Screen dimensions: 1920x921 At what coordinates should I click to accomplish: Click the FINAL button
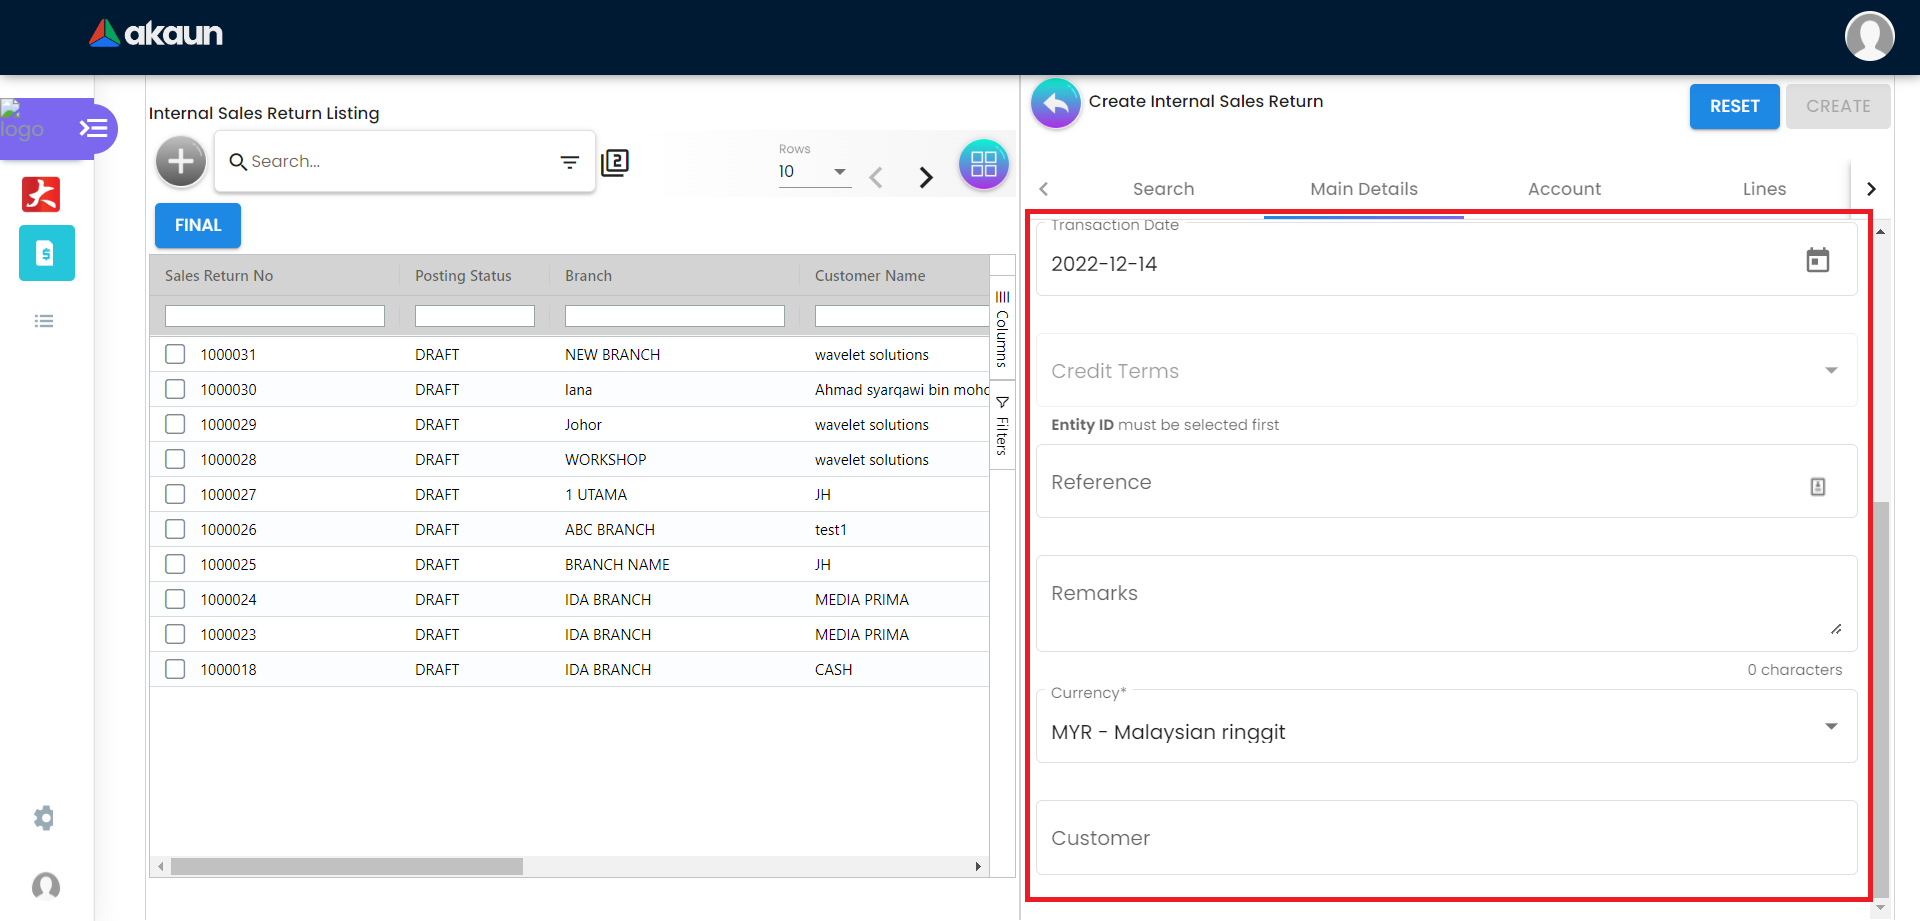point(198,226)
